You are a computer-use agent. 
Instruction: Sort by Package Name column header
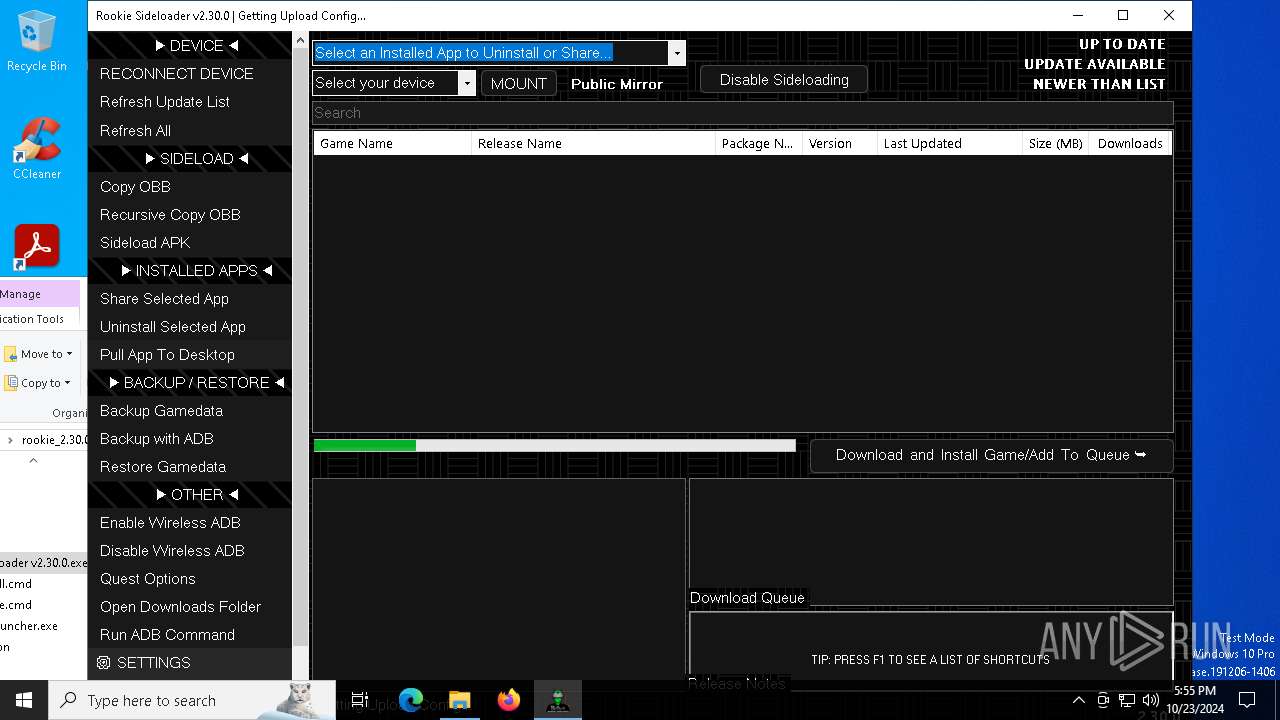click(759, 143)
